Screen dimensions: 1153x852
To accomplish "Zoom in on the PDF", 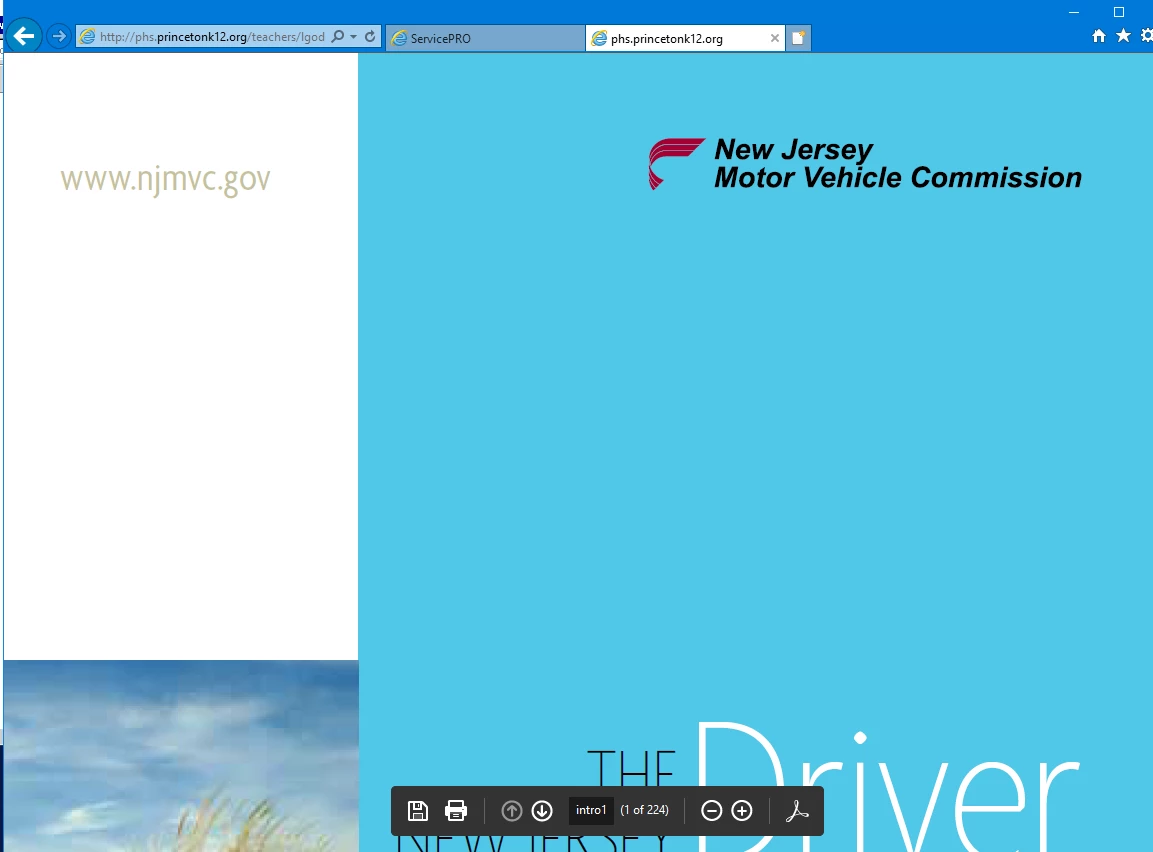I will [x=742, y=810].
